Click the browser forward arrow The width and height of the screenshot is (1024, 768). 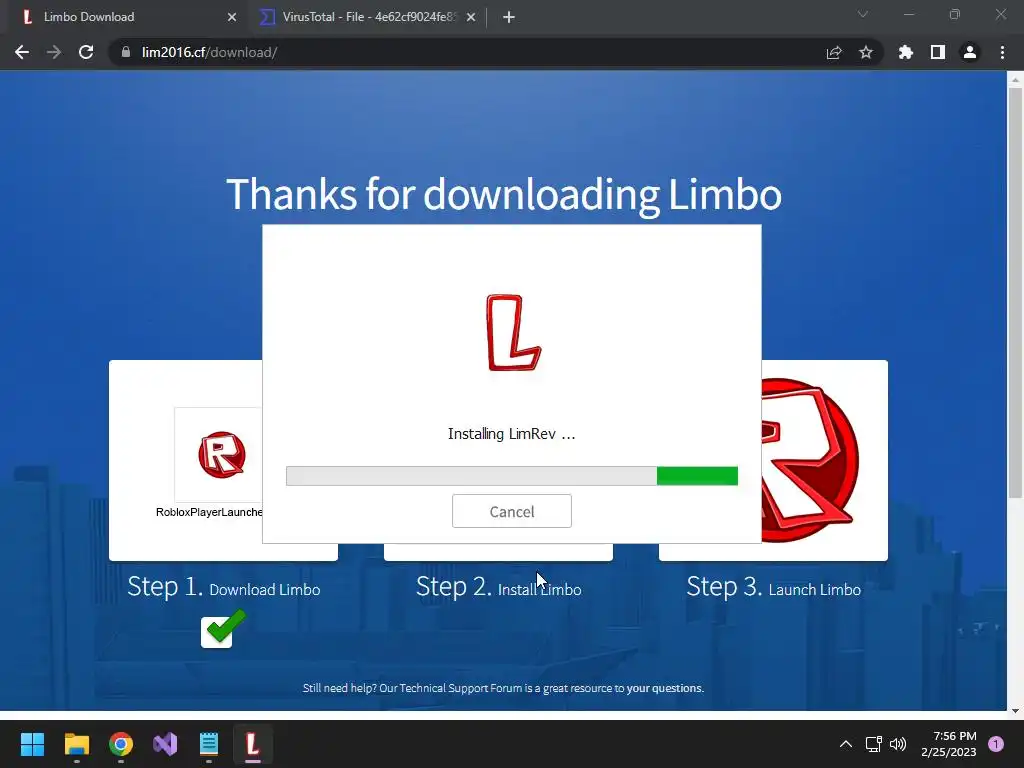pyautogui.click(x=54, y=52)
